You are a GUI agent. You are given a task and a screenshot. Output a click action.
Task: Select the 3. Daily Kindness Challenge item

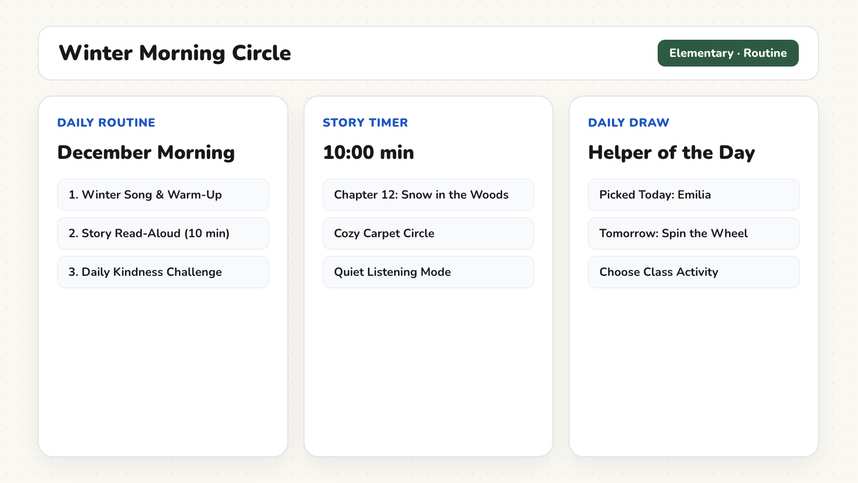coord(163,272)
